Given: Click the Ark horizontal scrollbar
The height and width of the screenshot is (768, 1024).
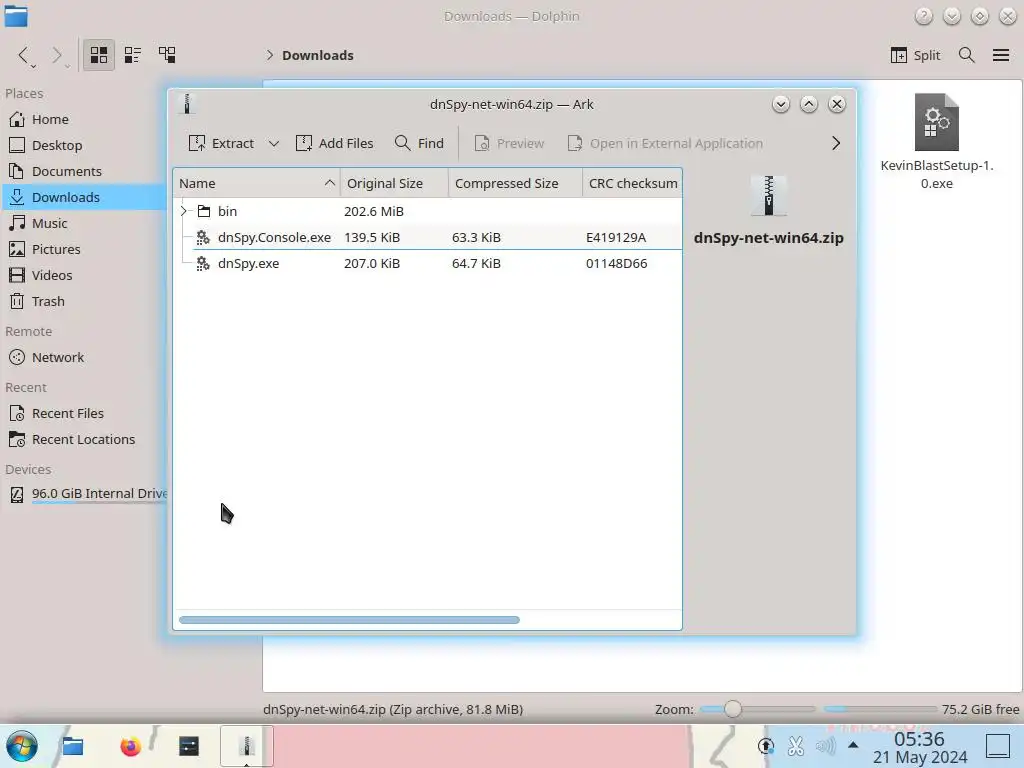Looking at the screenshot, I should (x=349, y=620).
